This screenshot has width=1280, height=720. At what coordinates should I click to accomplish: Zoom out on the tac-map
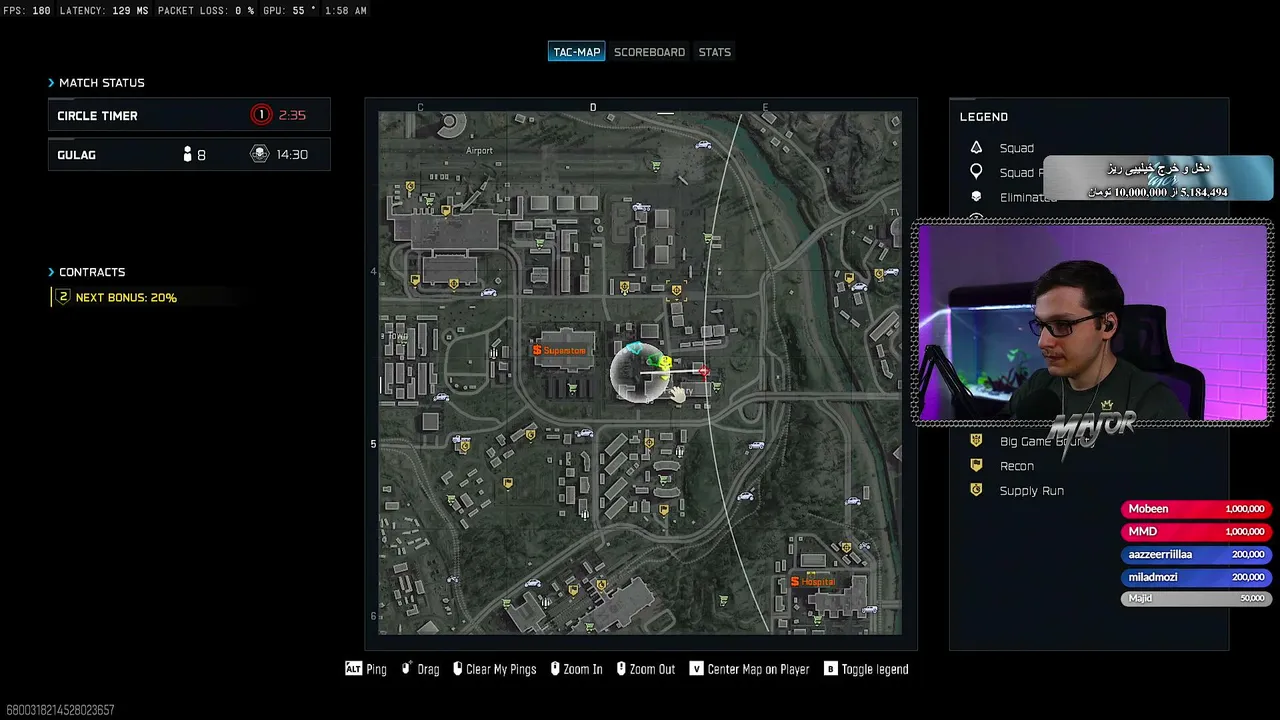(x=645, y=669)
